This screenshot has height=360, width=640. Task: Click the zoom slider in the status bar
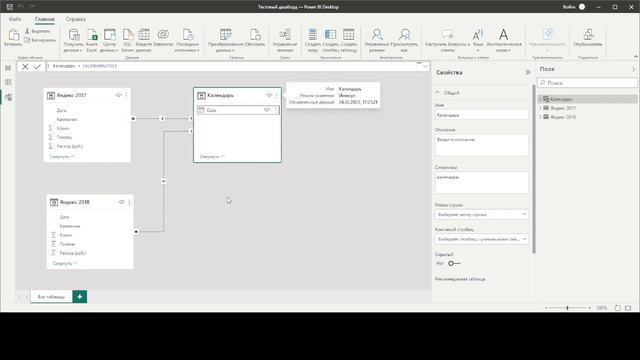568,308
